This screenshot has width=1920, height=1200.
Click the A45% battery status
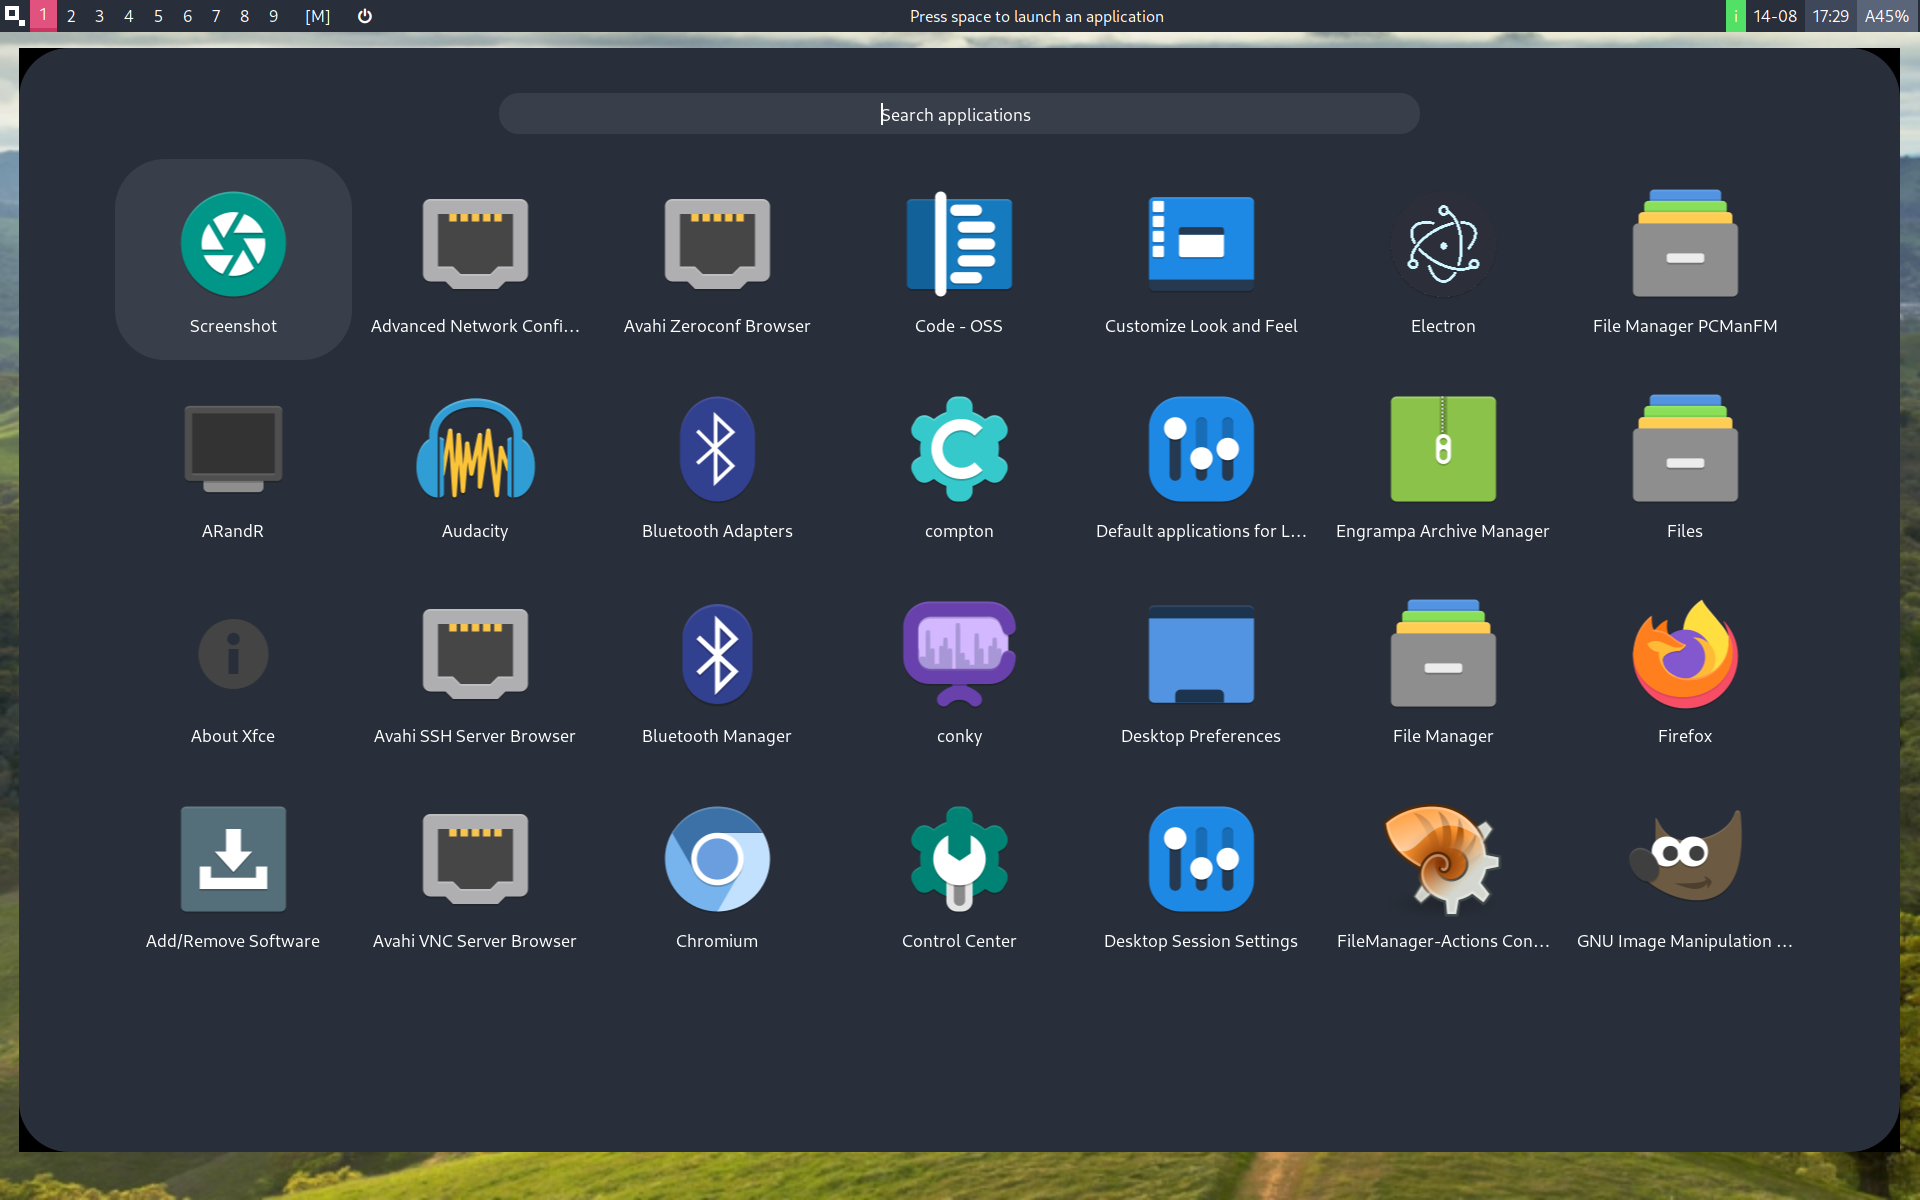coord(1887,16)
